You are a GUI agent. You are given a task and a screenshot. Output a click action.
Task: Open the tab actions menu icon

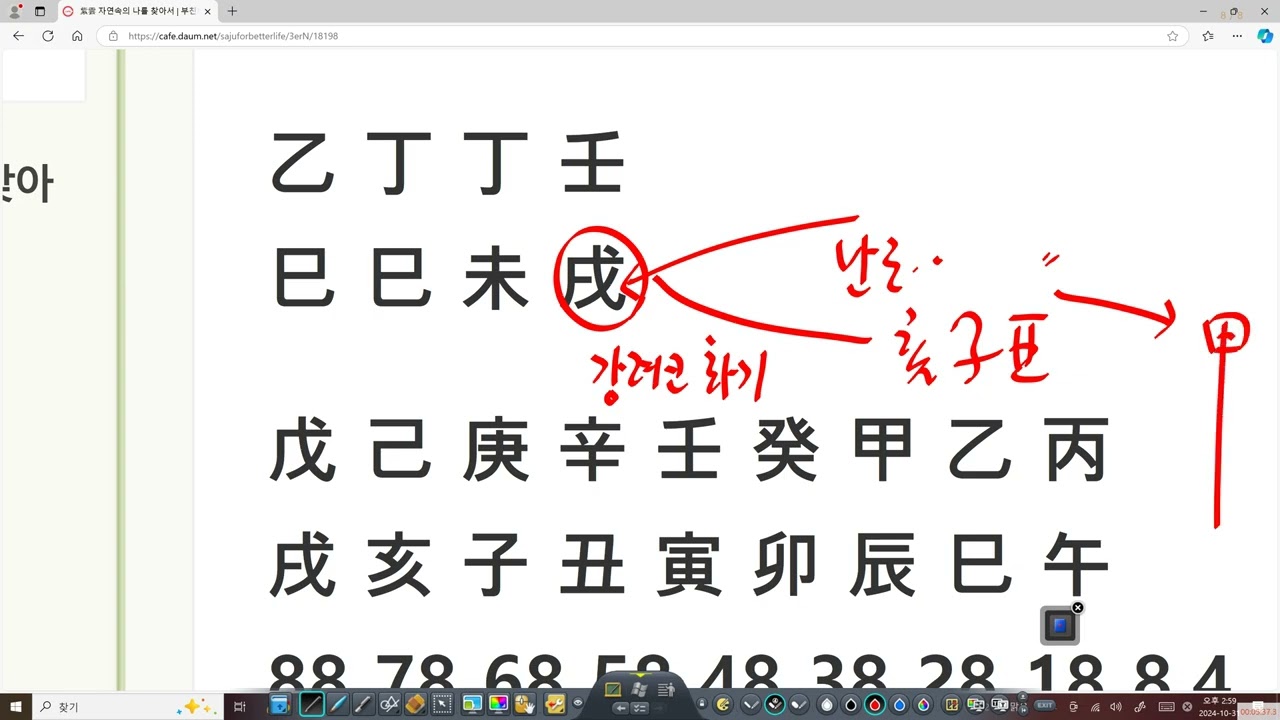tap(40, 12)
